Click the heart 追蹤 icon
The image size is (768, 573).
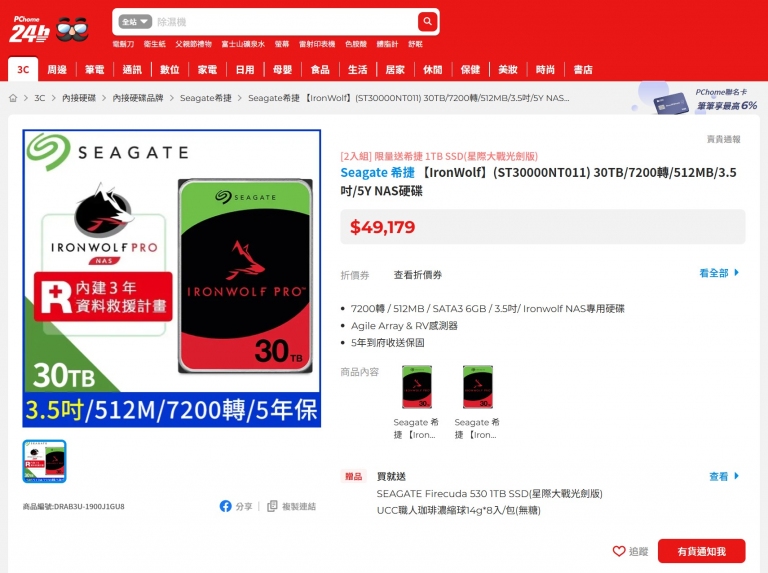click(x=619, y=551)
